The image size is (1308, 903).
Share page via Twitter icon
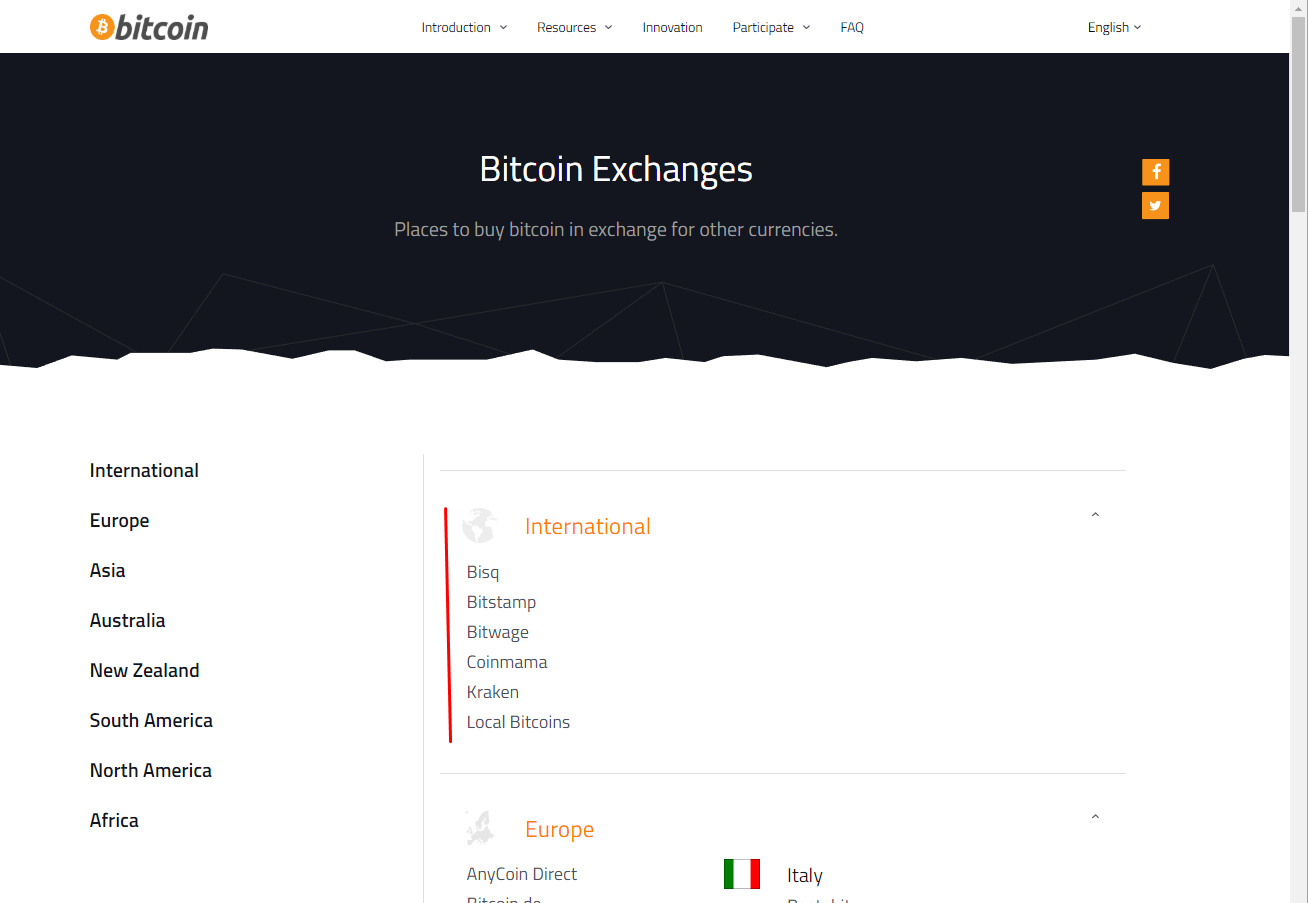tap(1155, 206)
